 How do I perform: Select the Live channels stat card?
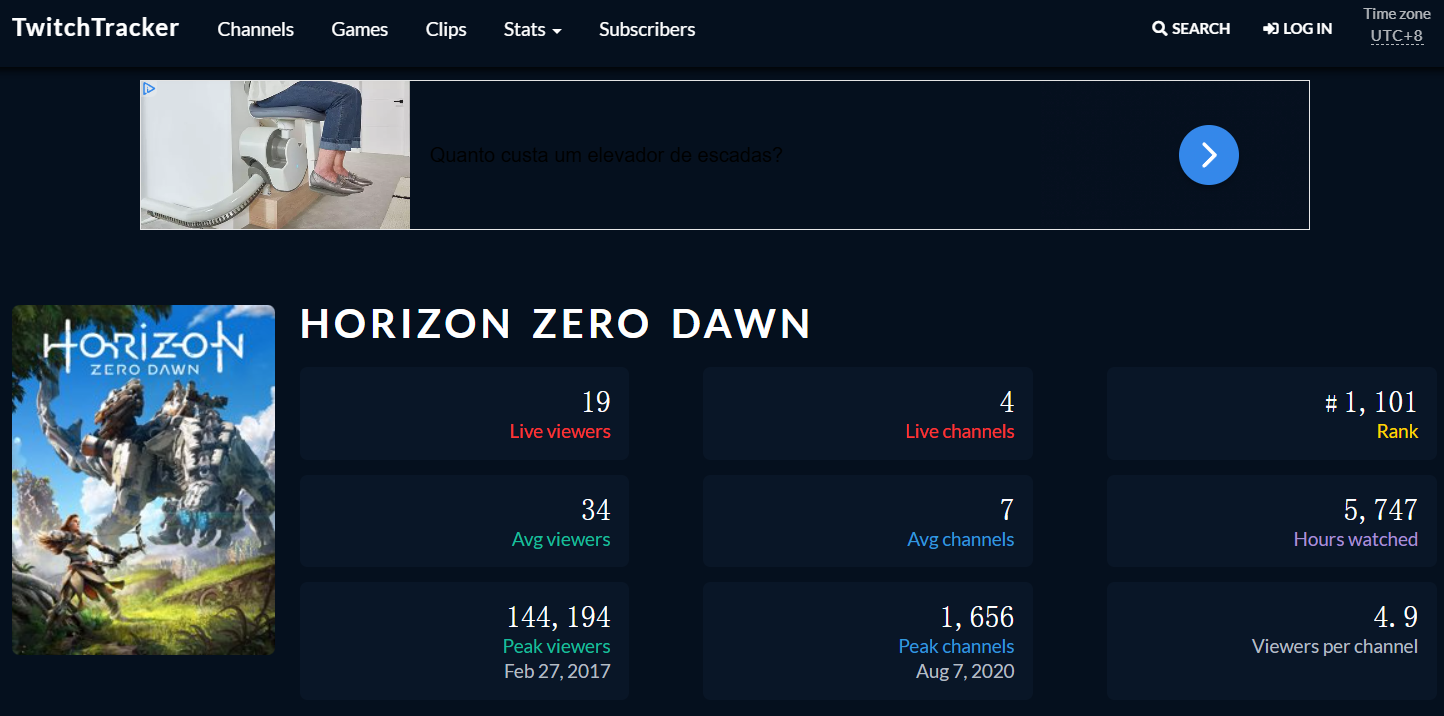[x=867, y=414]
